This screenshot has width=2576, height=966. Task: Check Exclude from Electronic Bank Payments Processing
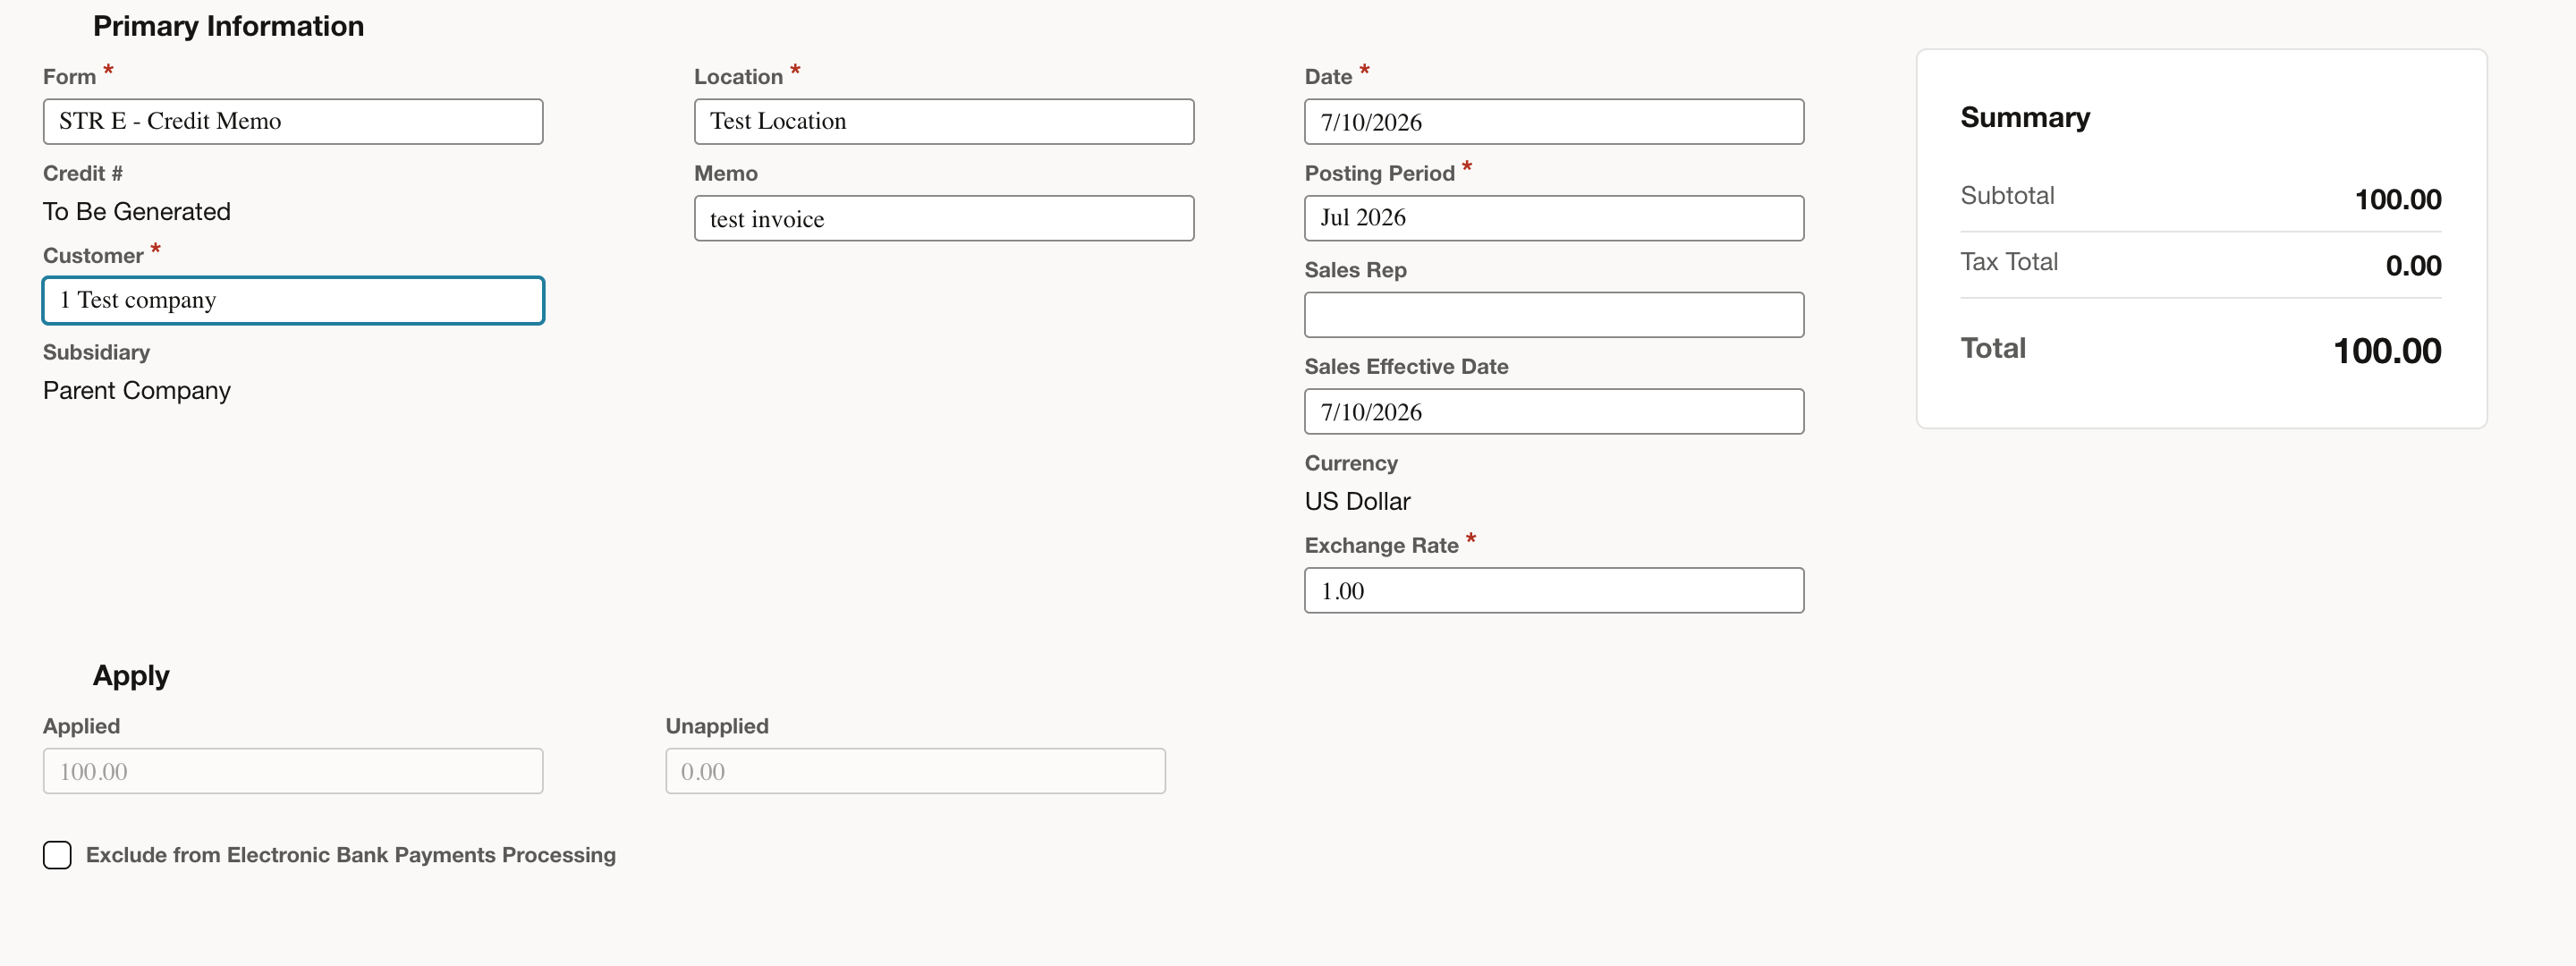click(x=57, y=855)
